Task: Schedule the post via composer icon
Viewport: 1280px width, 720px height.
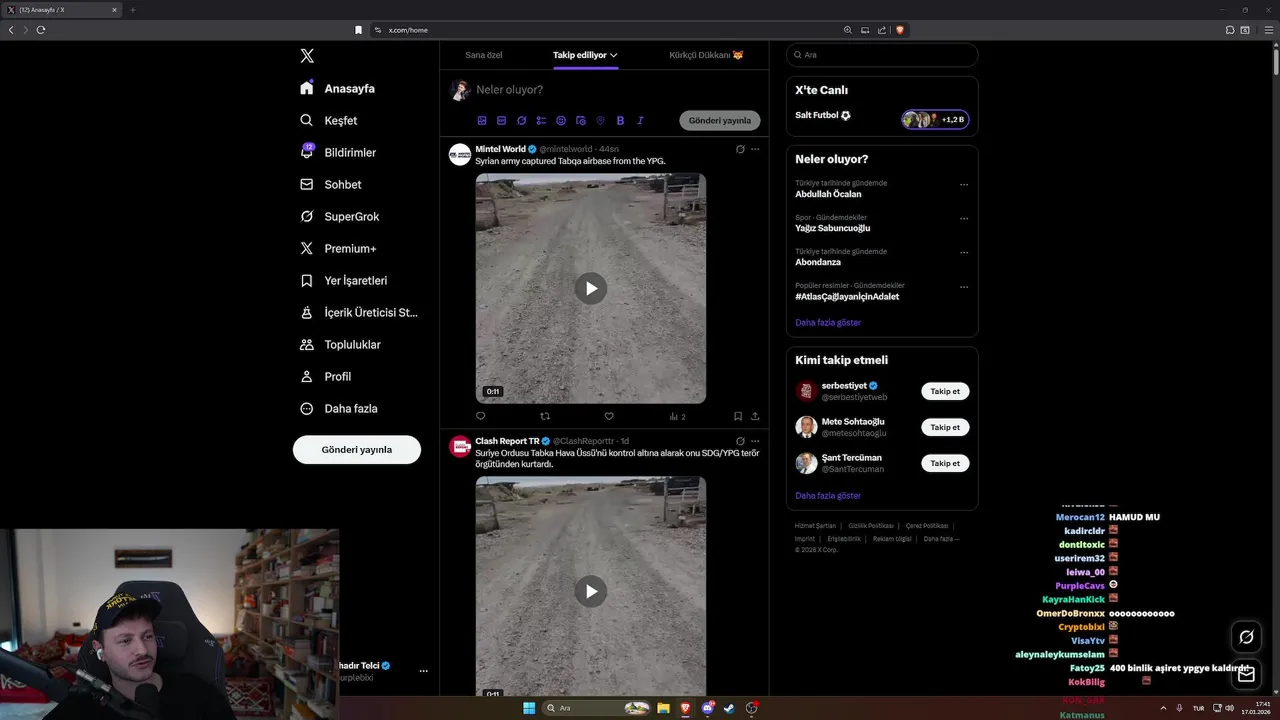Action: coord(581,120)
